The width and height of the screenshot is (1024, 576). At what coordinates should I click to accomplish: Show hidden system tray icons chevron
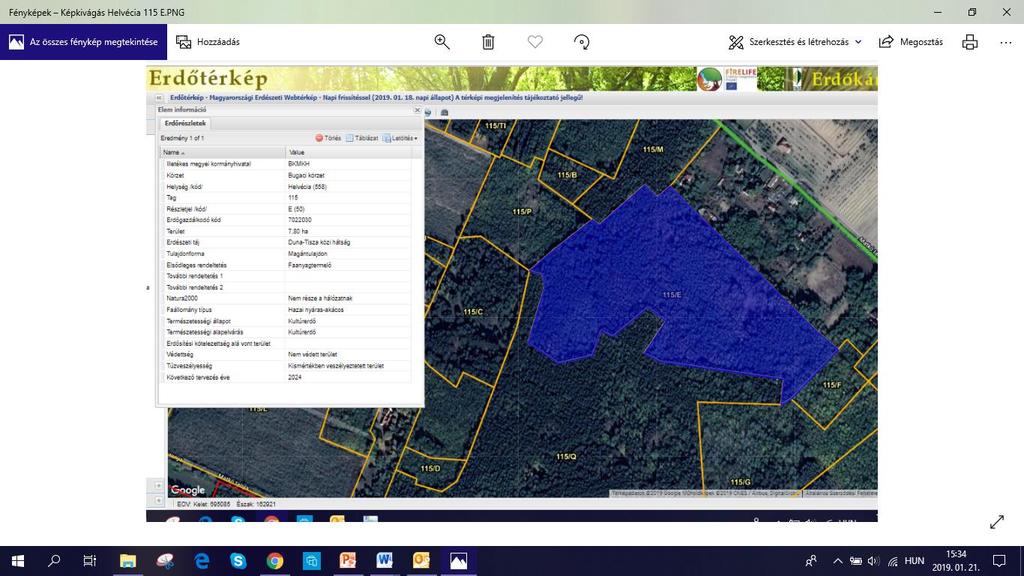pyautogui.click(x=837, y=561)
